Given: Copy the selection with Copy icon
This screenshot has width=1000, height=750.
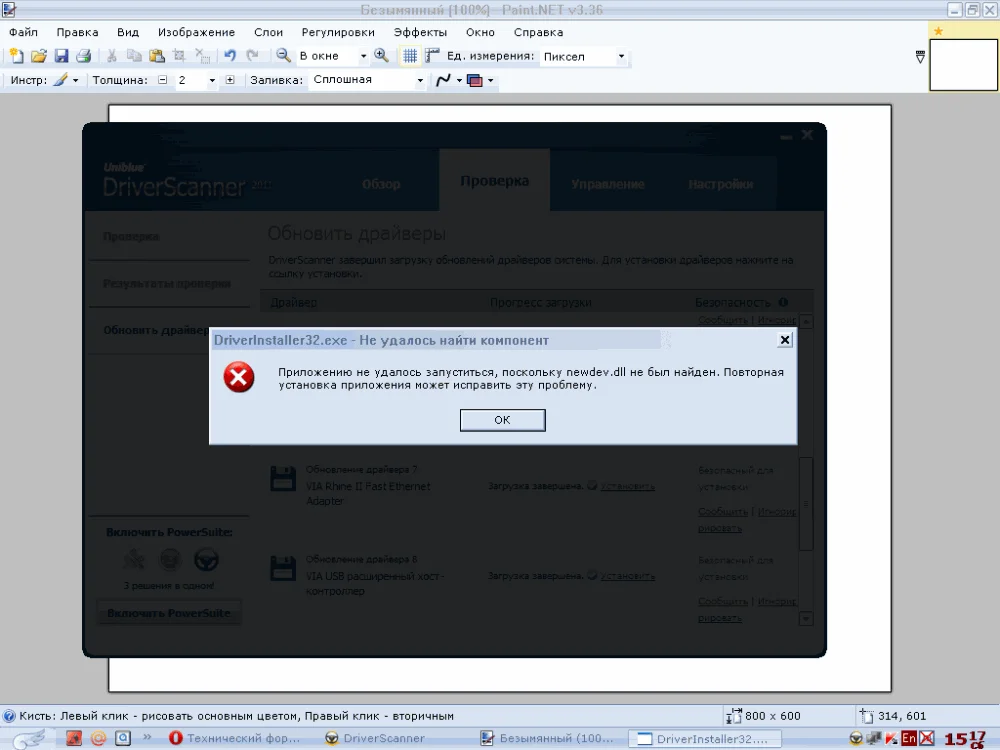Looking at the screenshot, I should tap(134, 56).
